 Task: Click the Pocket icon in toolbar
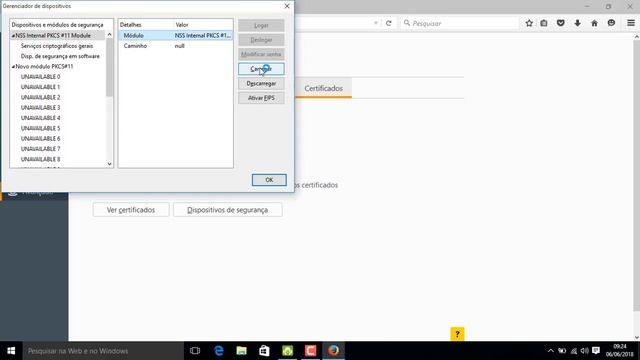560,23
